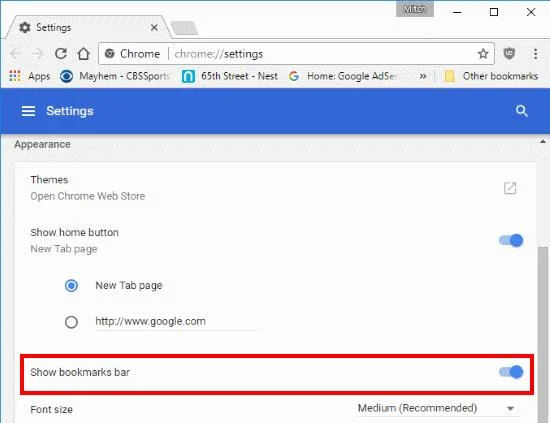Image resolution: width=550 pixels, height=423 pixels.
Task: Open the Font size dropdown
Action: pyautogui.click(x=436, y=408)
